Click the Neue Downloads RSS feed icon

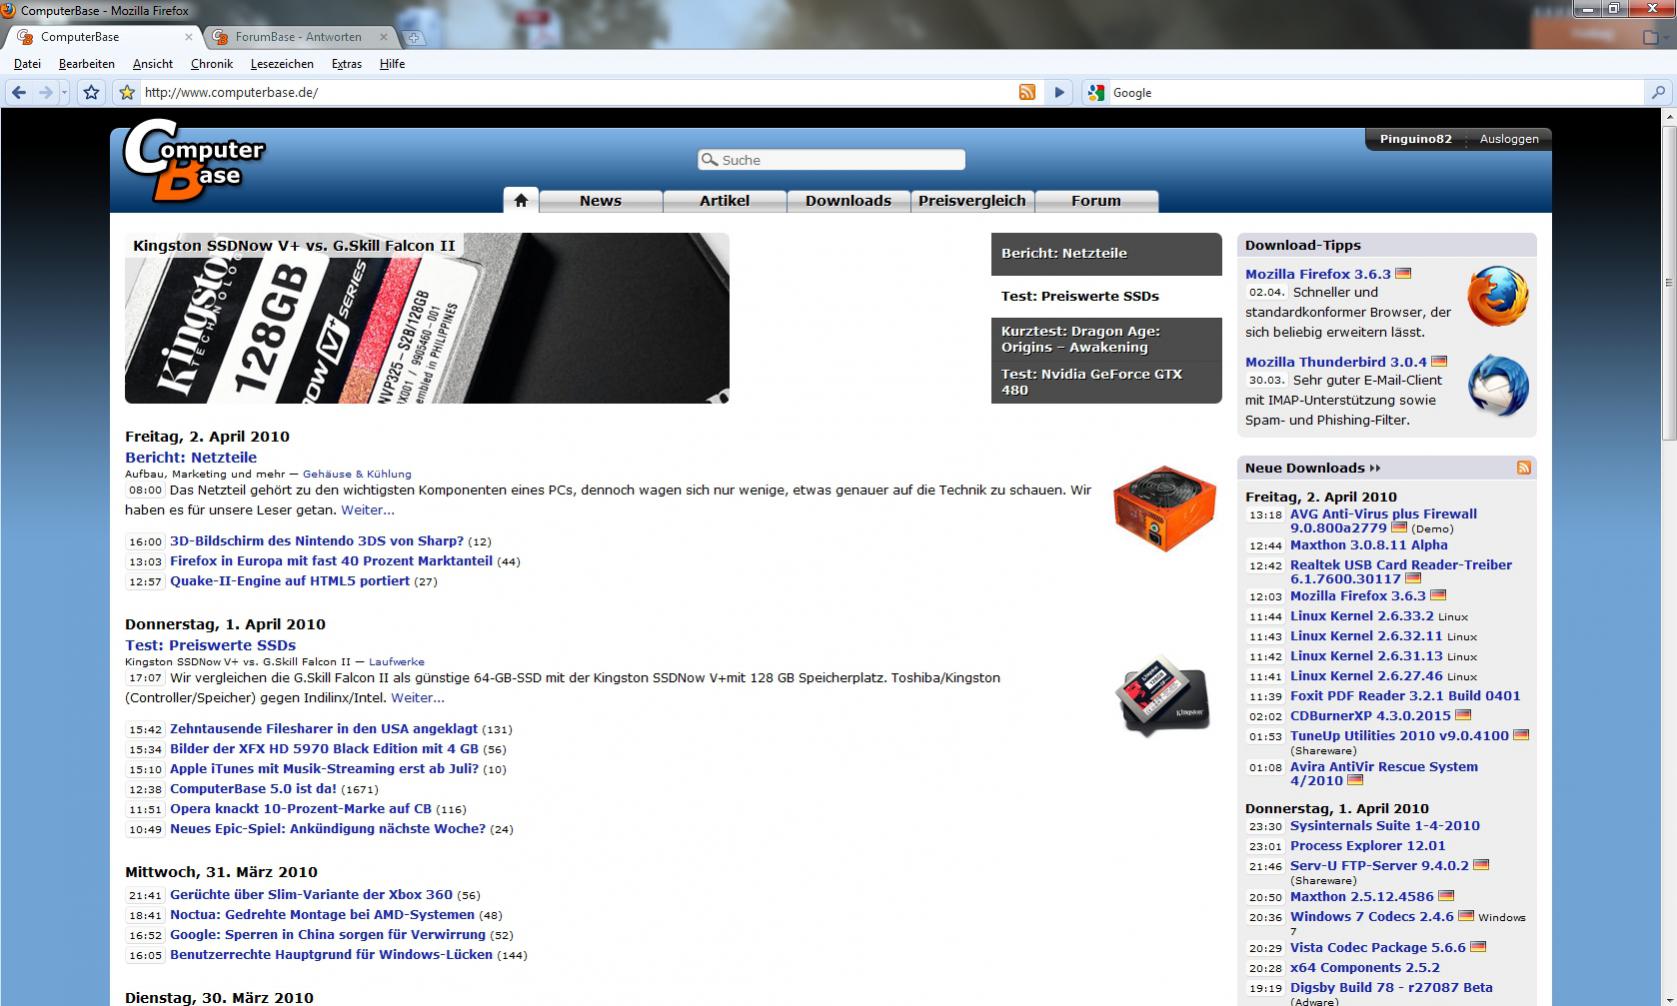click(x=1524, y=468)
